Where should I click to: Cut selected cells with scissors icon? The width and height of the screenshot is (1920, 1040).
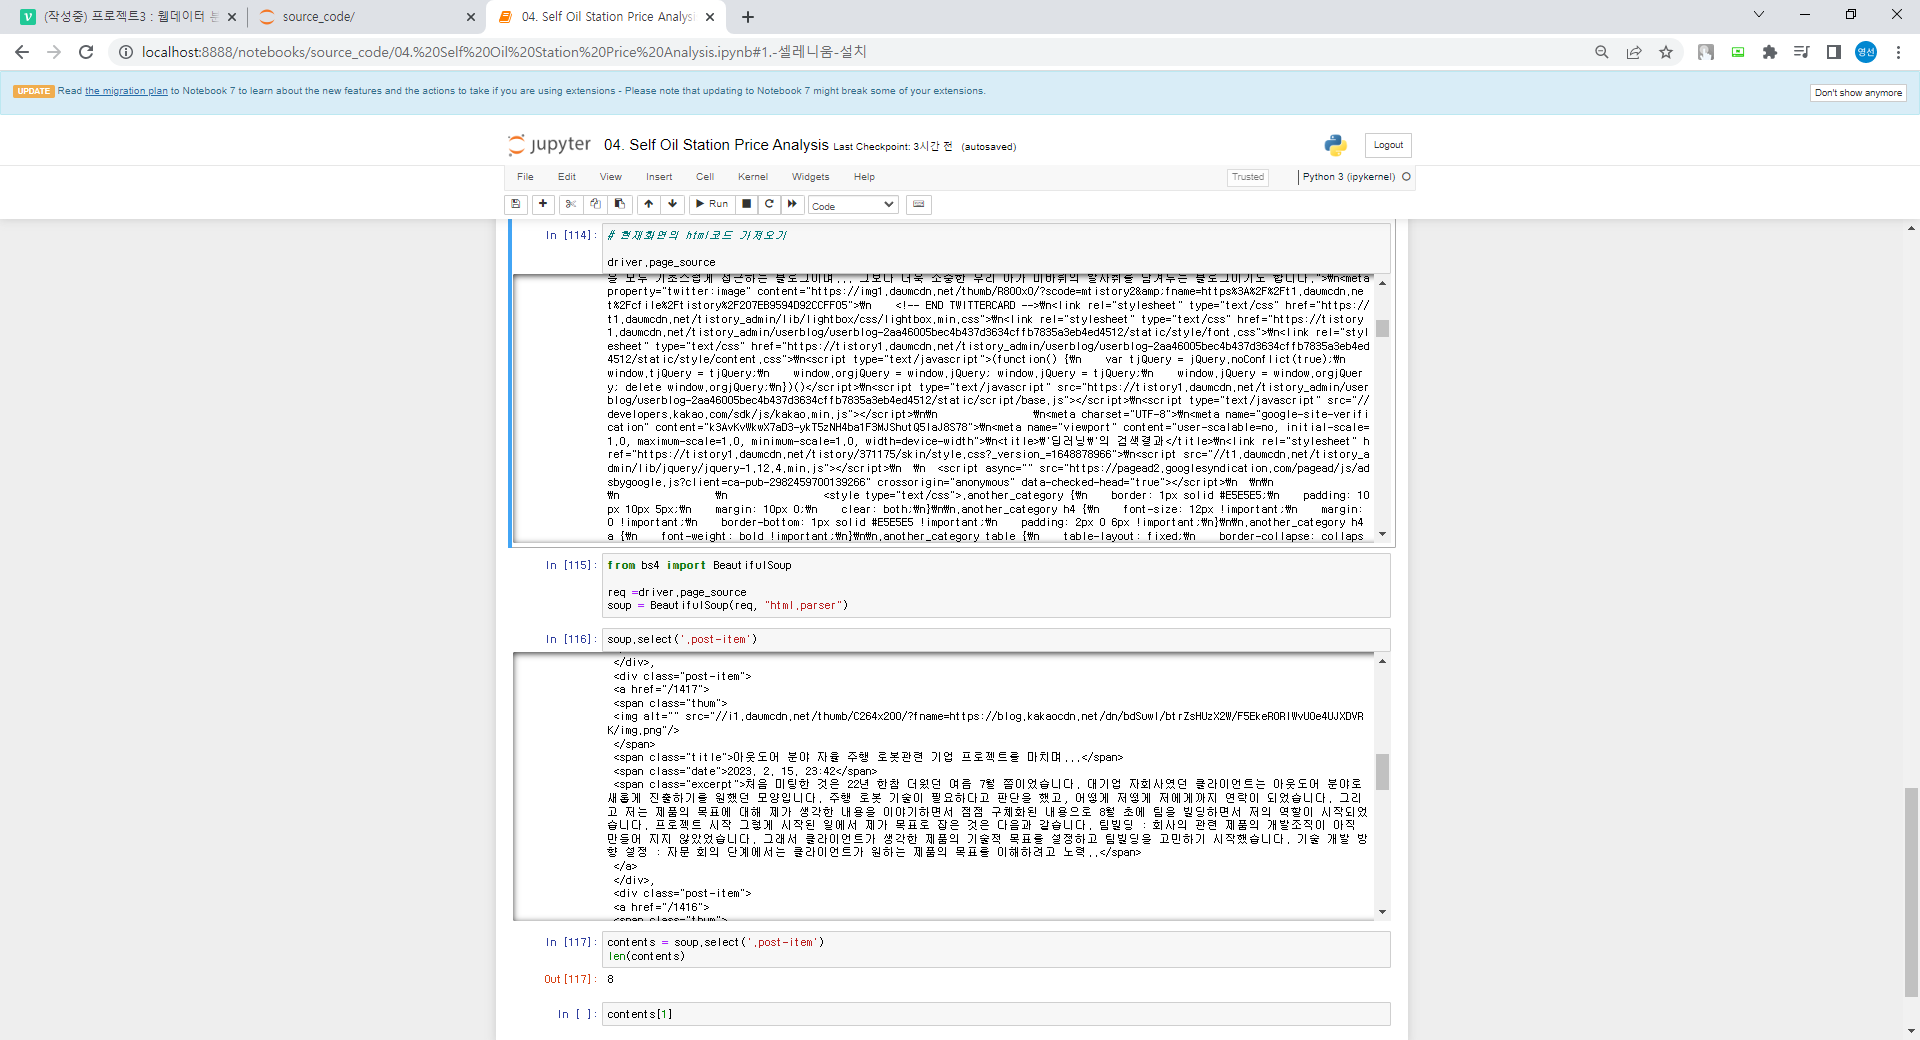click(570, 204)
